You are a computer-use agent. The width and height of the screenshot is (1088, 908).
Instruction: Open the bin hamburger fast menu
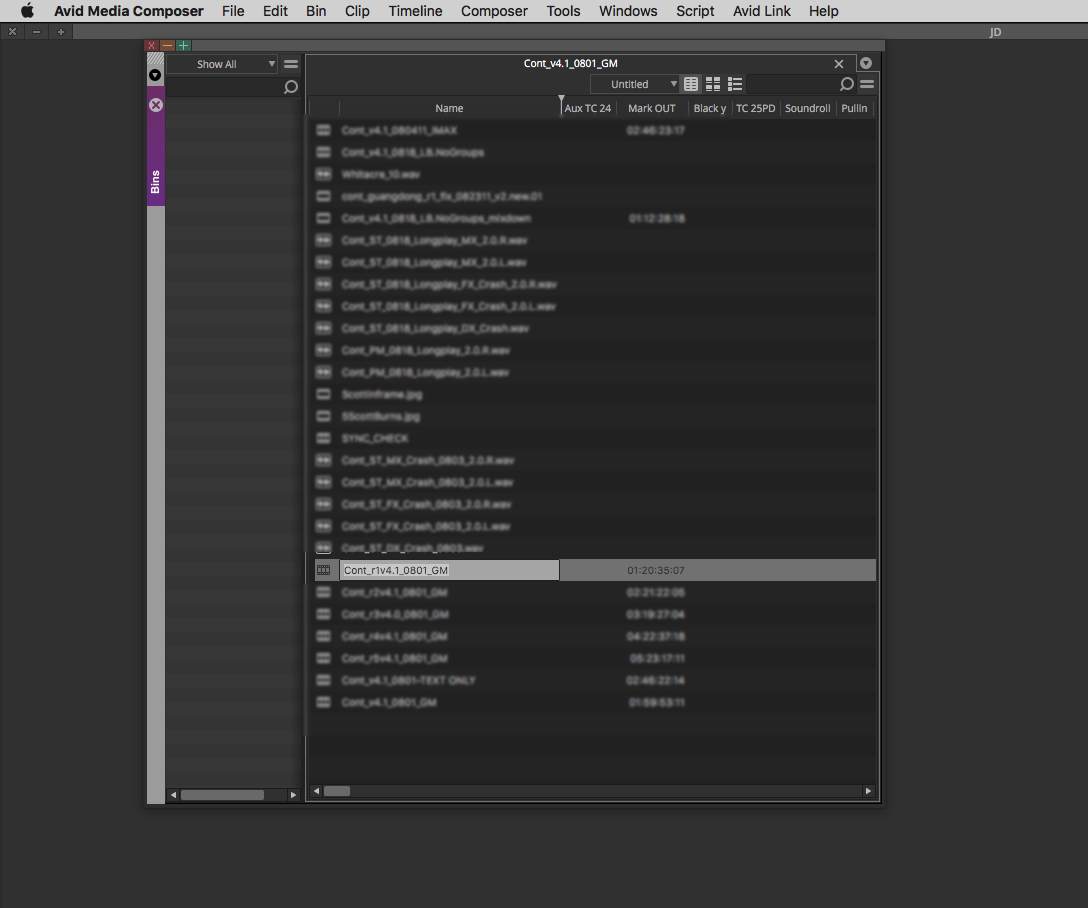point(867,84)
